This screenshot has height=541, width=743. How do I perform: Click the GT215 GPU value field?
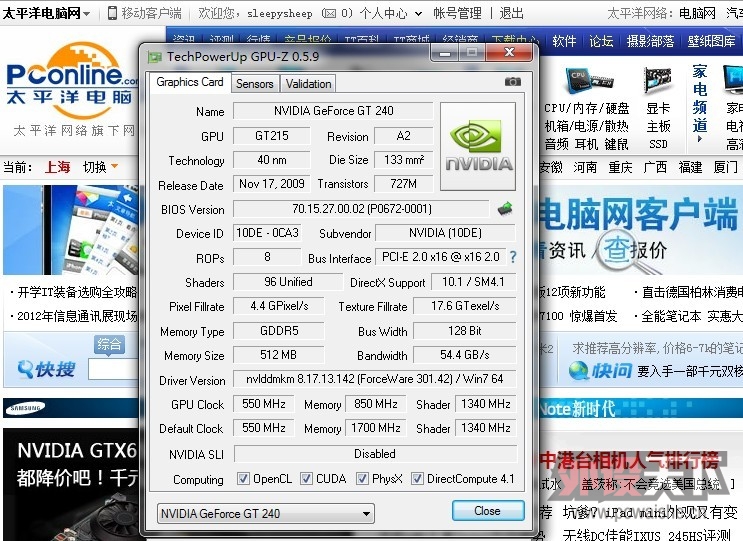tap(272, 136)
